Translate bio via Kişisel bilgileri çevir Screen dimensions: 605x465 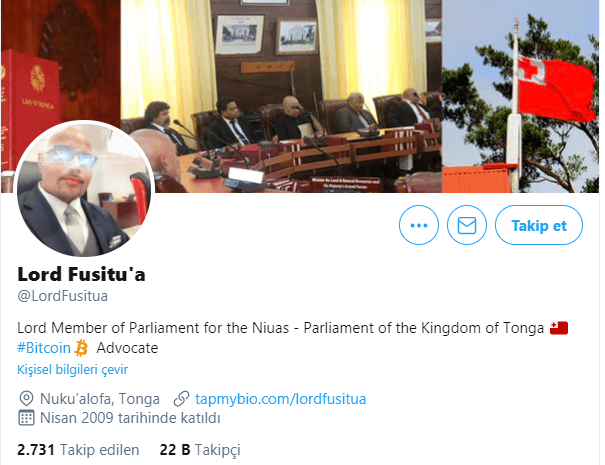73,369
